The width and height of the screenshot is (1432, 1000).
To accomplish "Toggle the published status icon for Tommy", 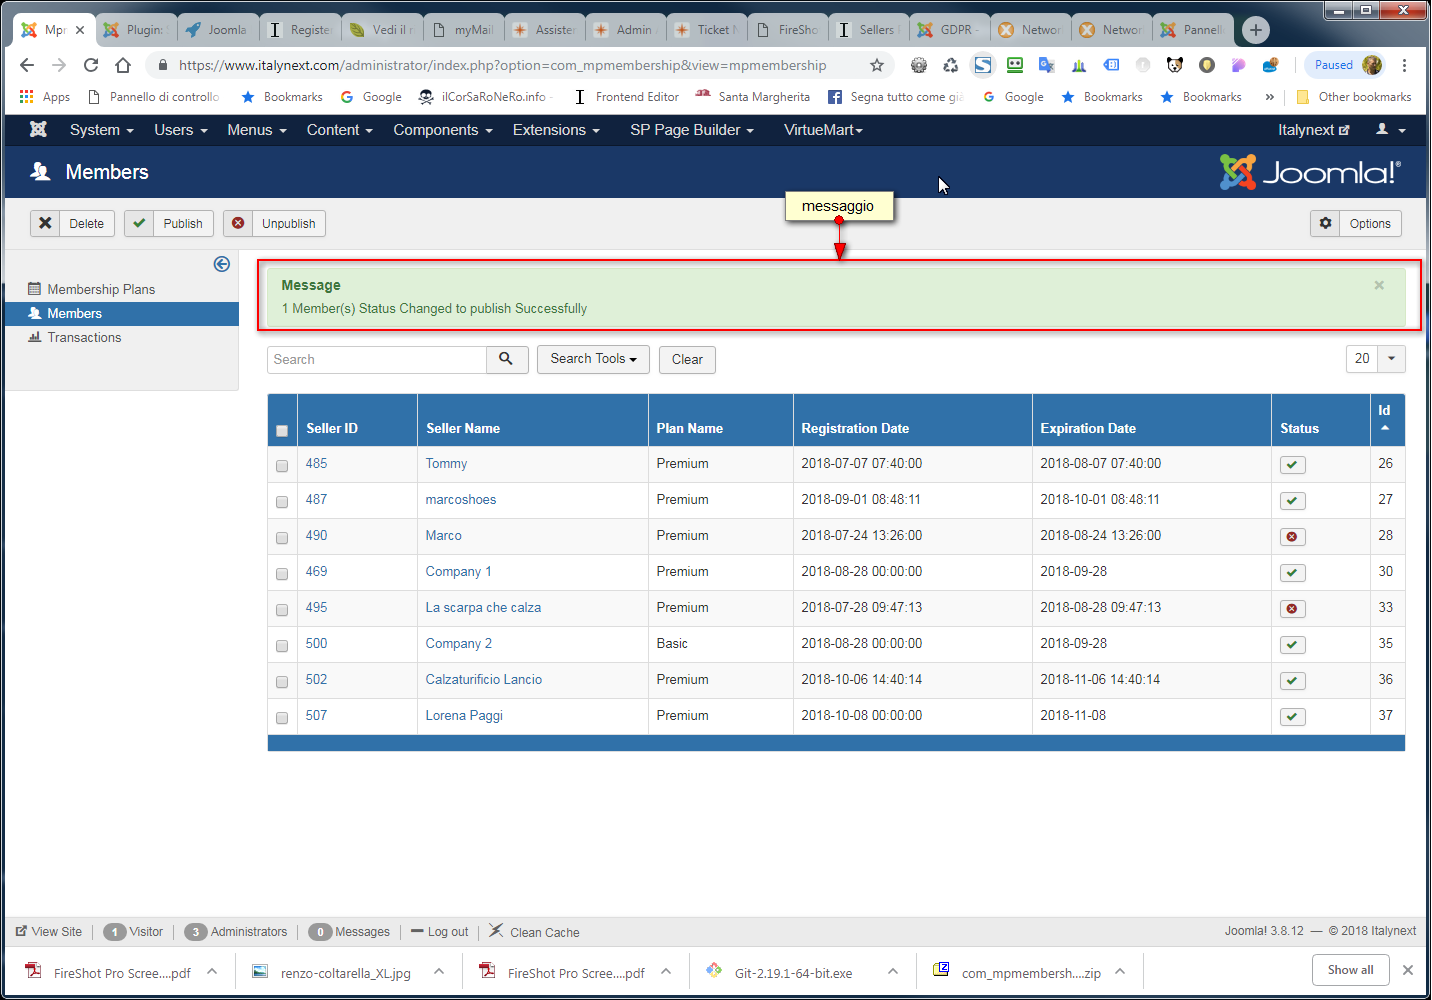I will (1292, 465).
